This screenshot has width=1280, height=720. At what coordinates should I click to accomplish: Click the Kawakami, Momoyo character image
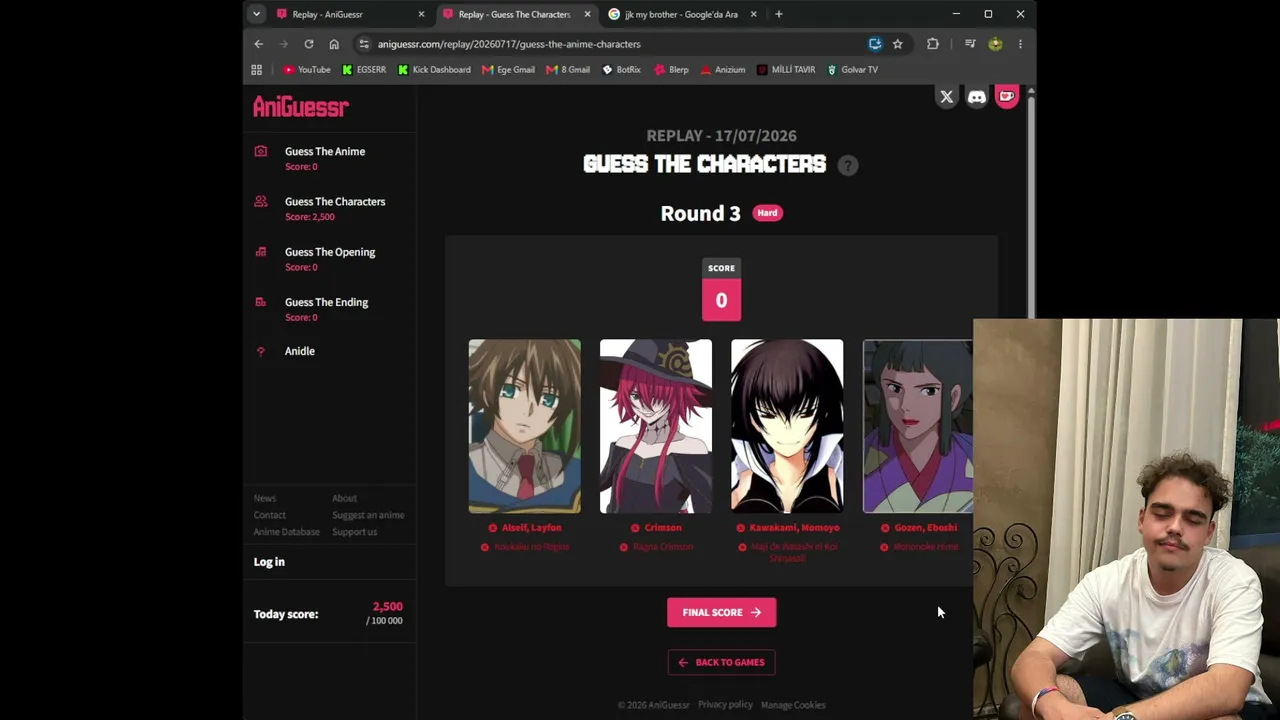point(787,426)
